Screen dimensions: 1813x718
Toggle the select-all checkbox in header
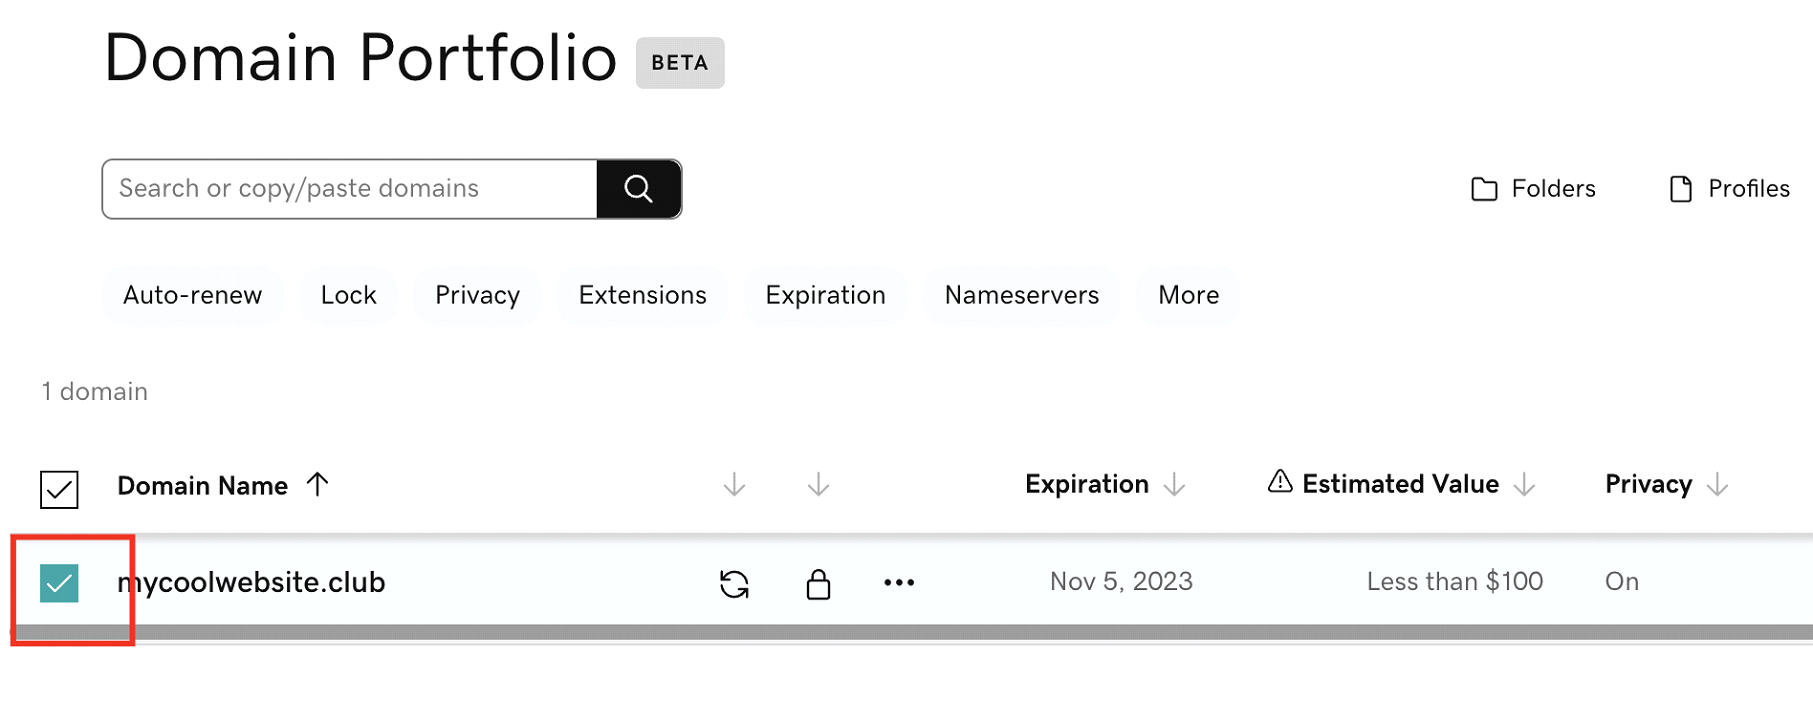[59, 489]
